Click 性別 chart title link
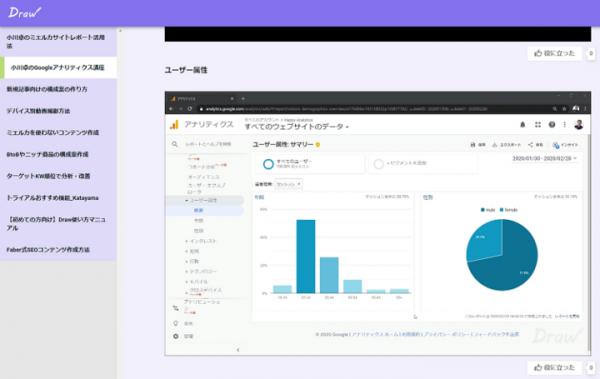This screenshot has height=379, width=600. 428,198
